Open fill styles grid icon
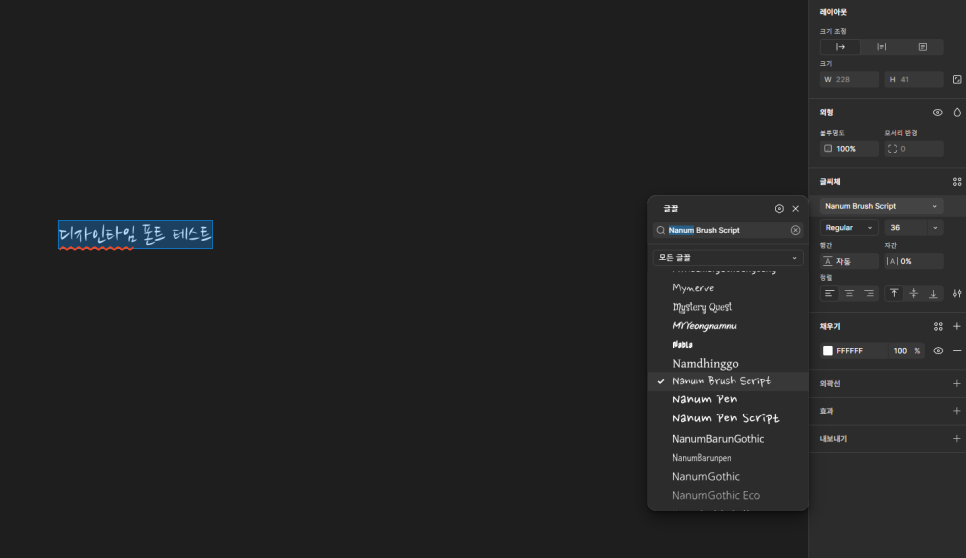Viewport: 966px width, 558px height. pyautogui.click(x=938, y=326)
